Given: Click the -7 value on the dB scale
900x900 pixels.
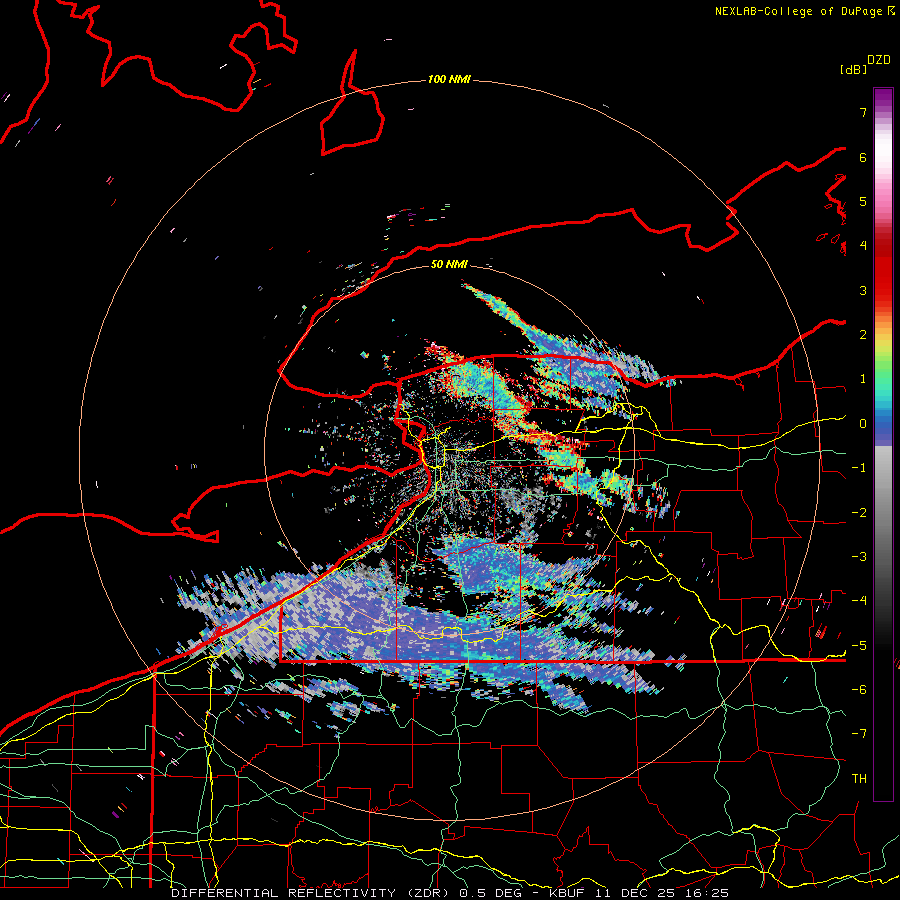Looking at the screenshot, I should [859, 734].
